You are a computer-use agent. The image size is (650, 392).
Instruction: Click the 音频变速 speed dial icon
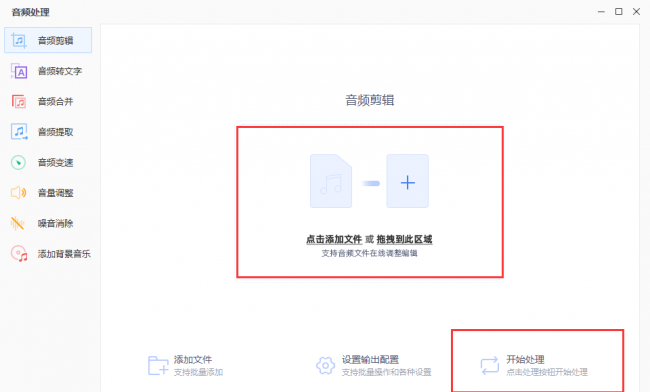coord(18,162)
